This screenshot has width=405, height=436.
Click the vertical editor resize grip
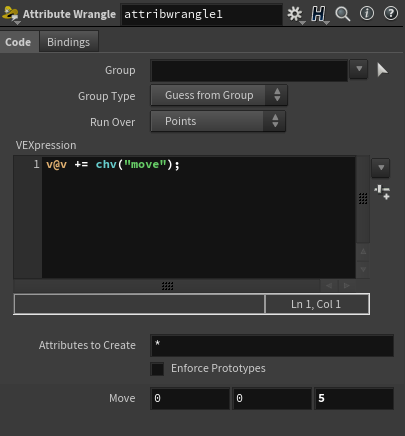coord(363,198)
